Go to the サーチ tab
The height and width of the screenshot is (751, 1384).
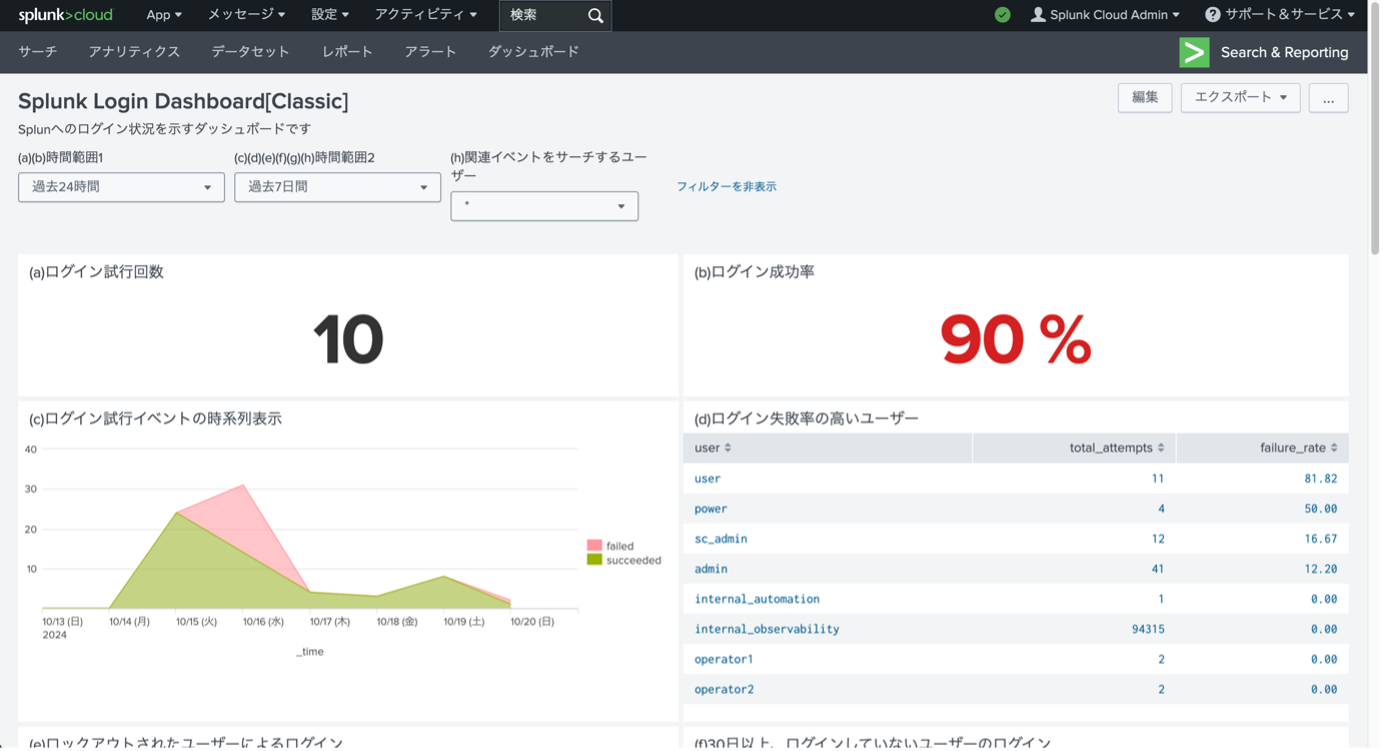(x=38, y=52)
